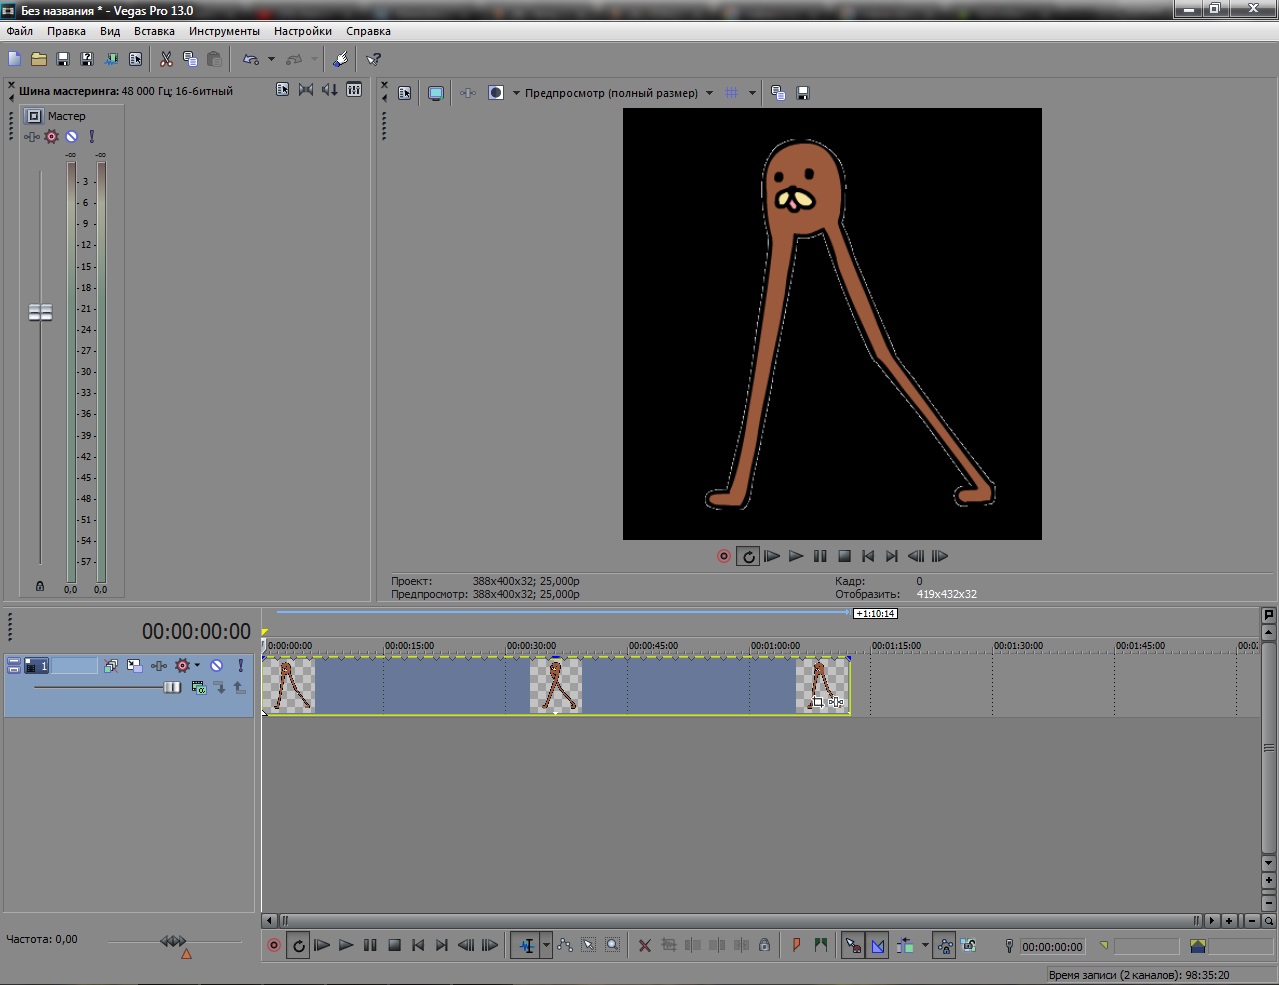Image resolution: width=1279 pixels, height=985 pixels.
Task: Toggle loop playback in timeline transport
Action: 298,945
